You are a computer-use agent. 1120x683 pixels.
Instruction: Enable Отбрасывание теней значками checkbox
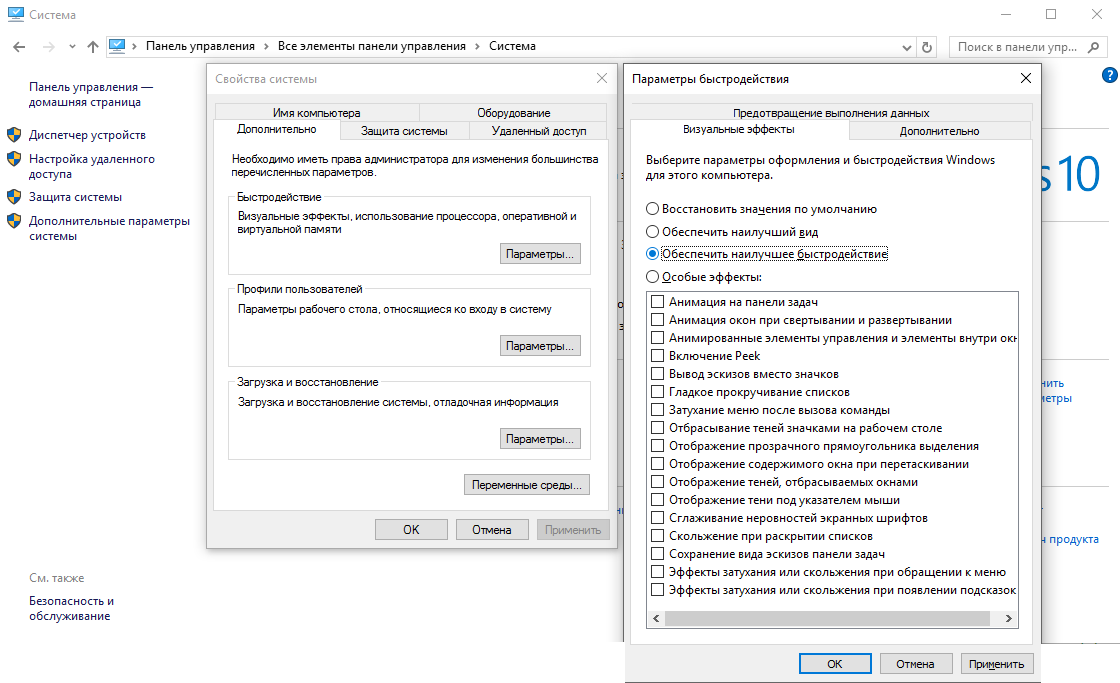click(x=658, y=427)
